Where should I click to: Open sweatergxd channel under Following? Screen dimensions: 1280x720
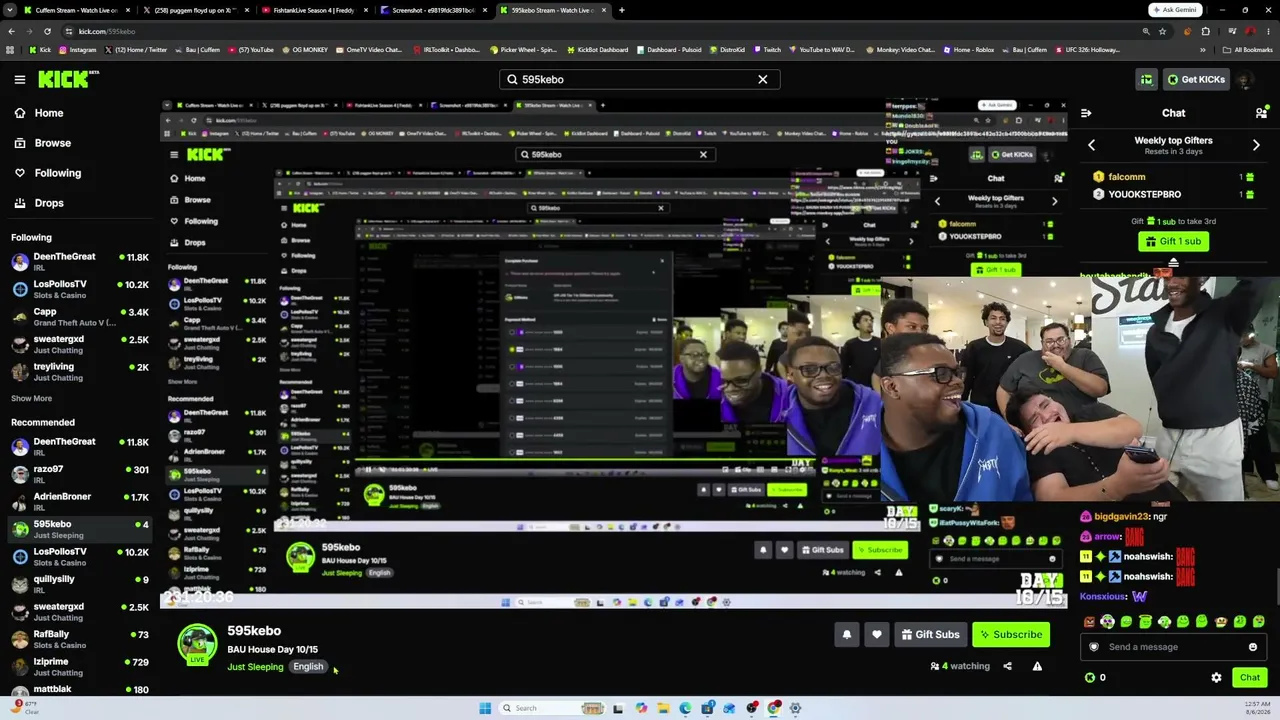[x=78, y=344]
